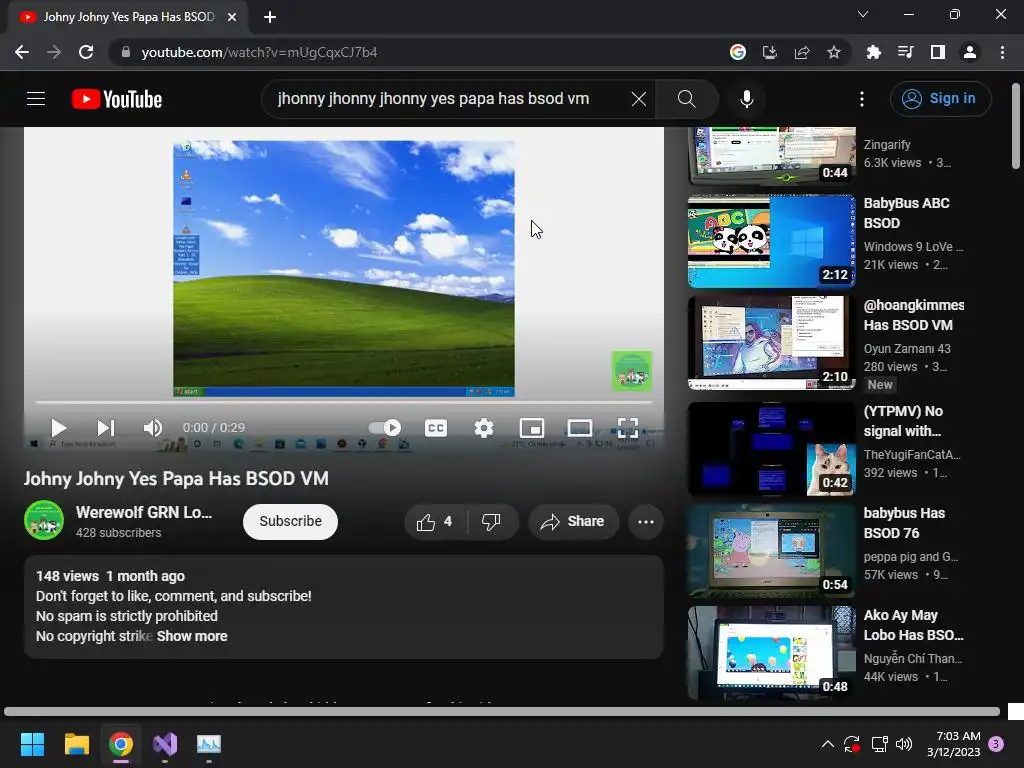Screen dimensions: 1024x768
Task: Open Werewolf GRN channel avatar
Action: (x=44, y=520)
